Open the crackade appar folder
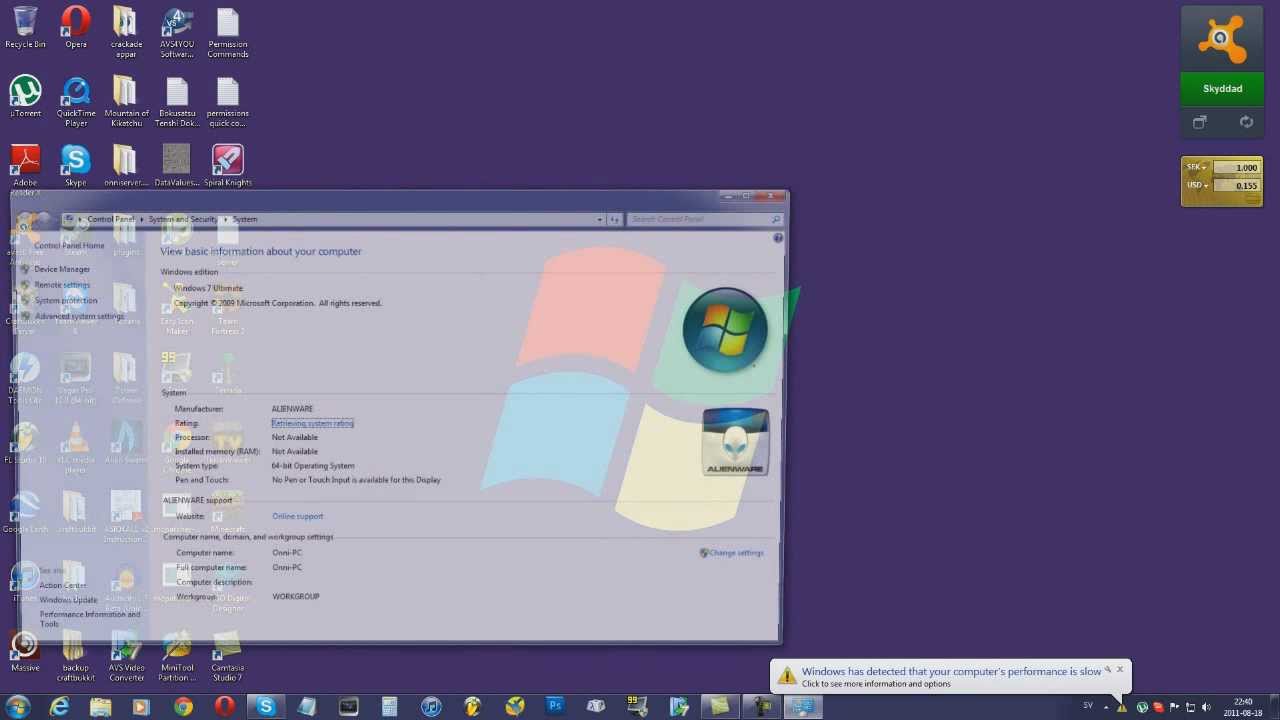The image size is (1280, 720). tap(126, 32)
